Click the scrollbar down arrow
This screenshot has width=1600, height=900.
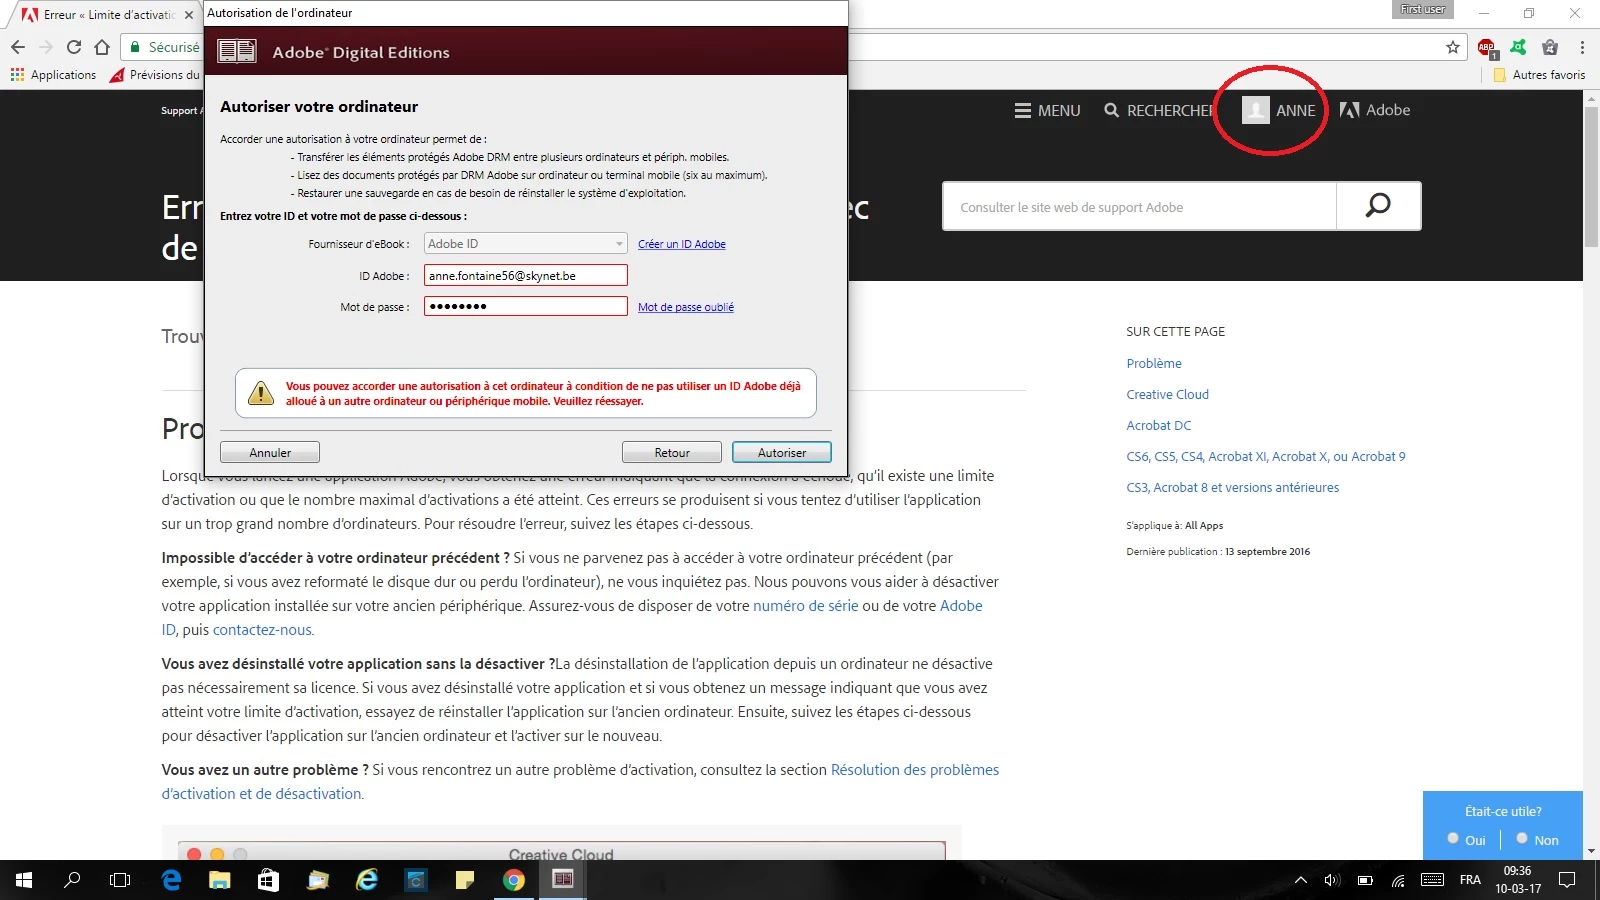tap(1591, 851)
